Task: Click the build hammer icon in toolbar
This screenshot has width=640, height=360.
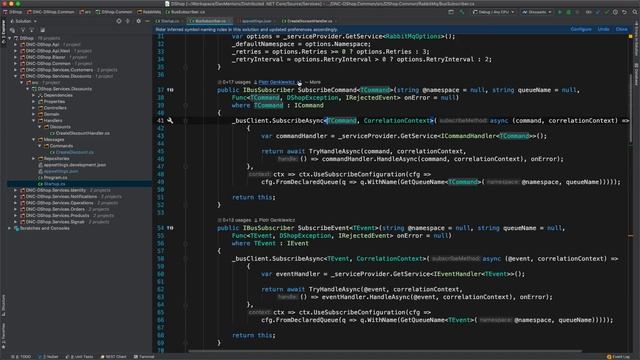Action: coord(462,12)
